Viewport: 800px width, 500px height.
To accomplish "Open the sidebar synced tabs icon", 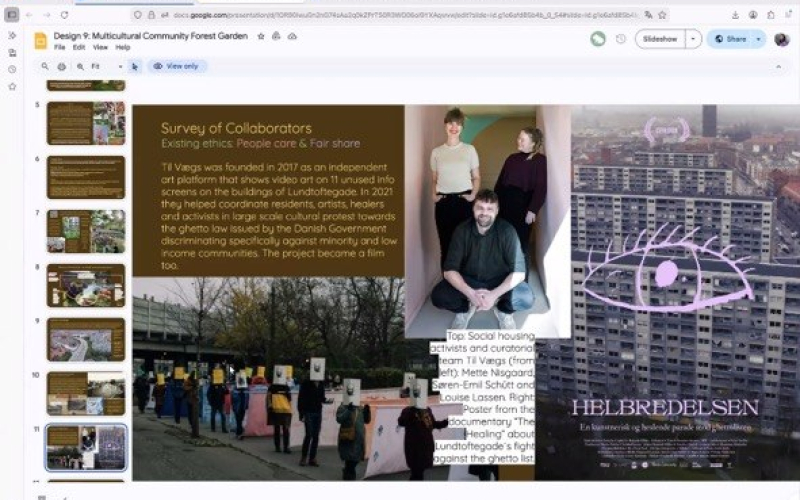I will (x=12, y=53).
